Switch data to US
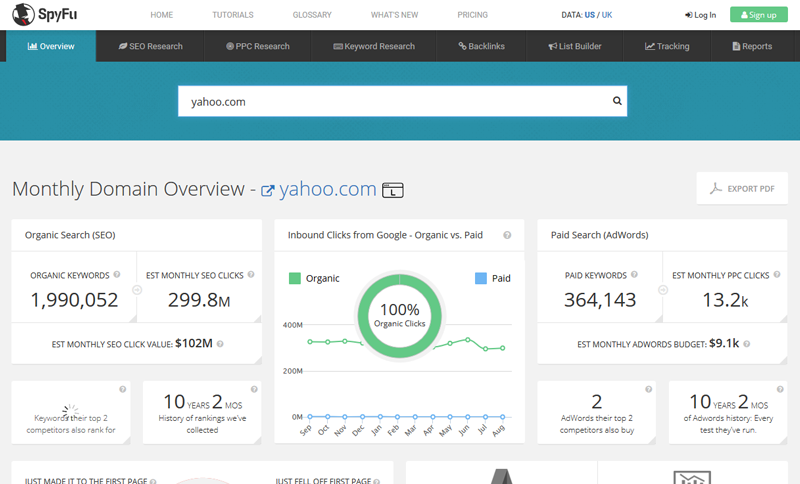Image resolution: width=800 pixels, height=484 pixels. [589, 15]
